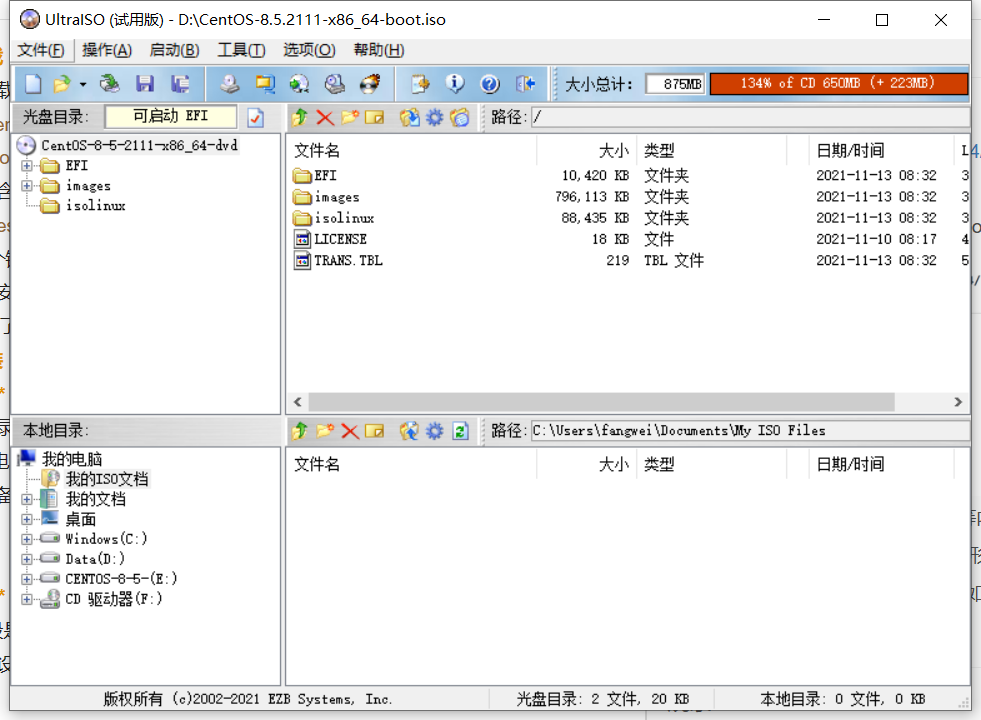Click the Make CD/DVD image icon
The height and width of the screenshot is (720, 981).
click(x=230, y=84)
